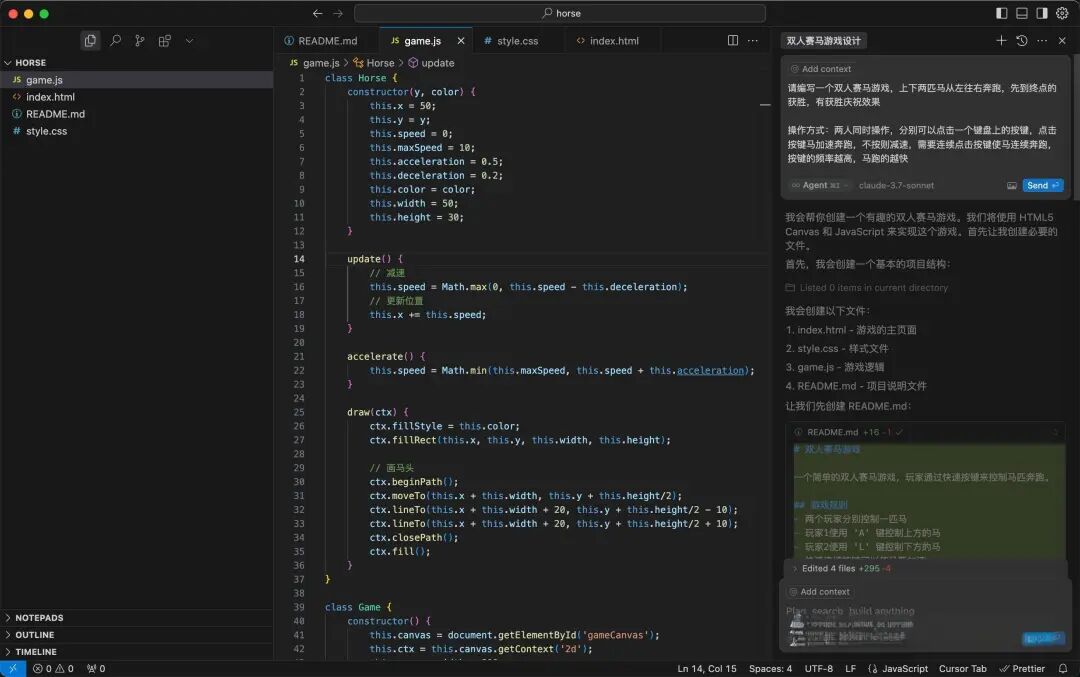
Task: Click Listed 0 items in current directory
Action: (x=866, y=288)
